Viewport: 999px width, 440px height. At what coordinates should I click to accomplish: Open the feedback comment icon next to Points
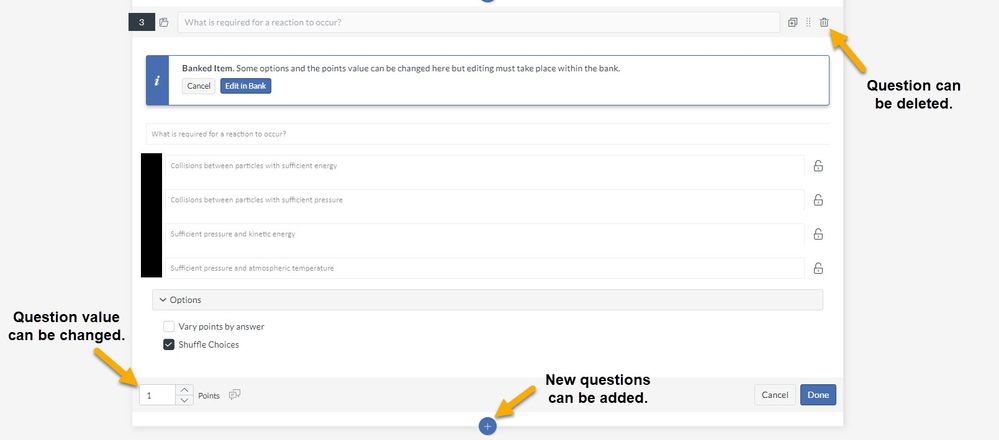point(235,395)
